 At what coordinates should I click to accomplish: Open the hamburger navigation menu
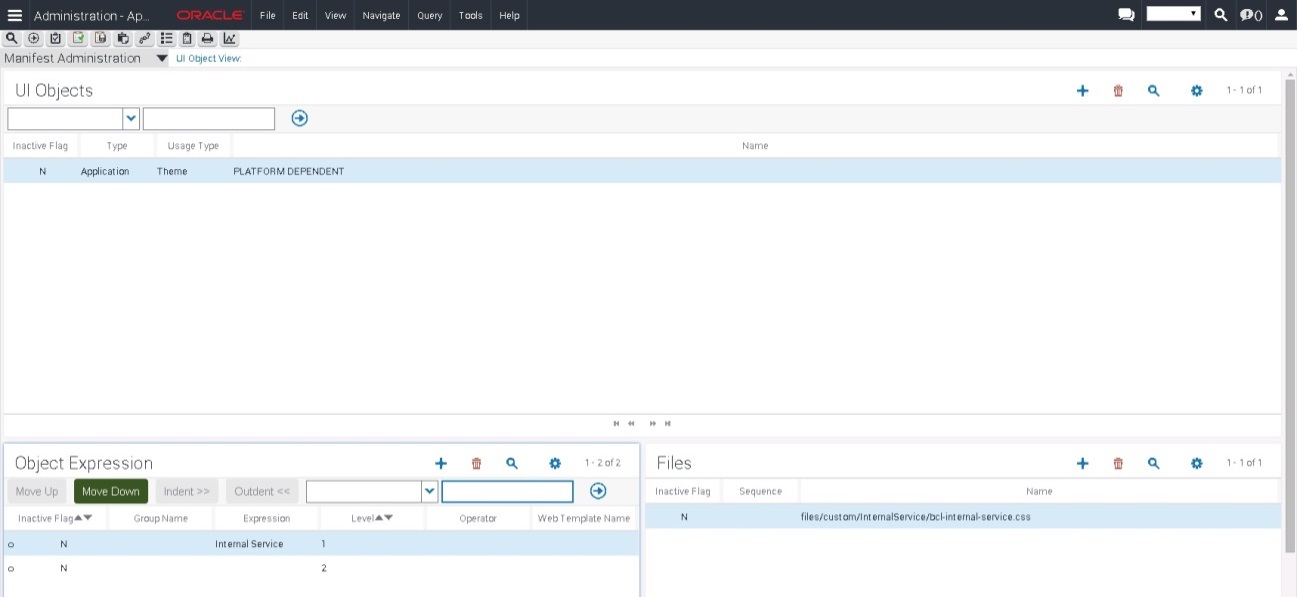pyautogui.click(x=15, y=15)
